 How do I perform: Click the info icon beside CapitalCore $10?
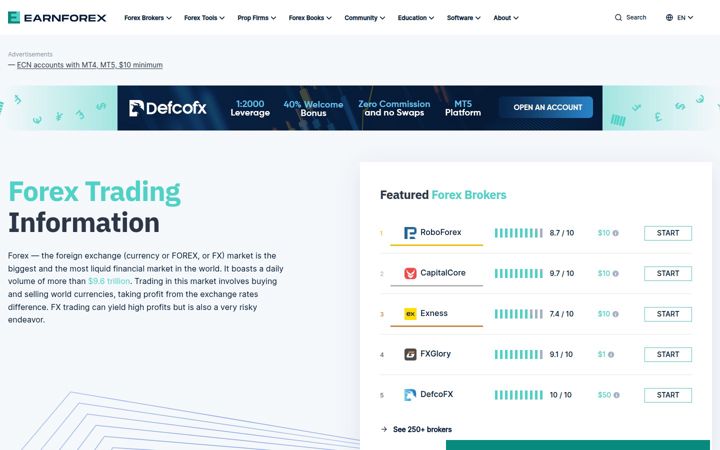coord(615,273)
